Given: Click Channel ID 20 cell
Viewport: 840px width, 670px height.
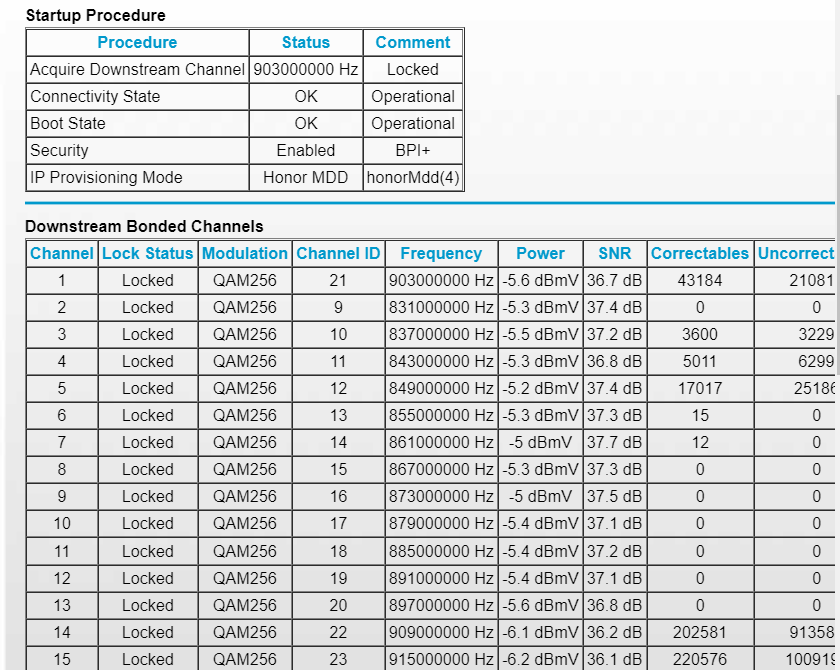Looking at the screenshot, I should pos(338,605).
